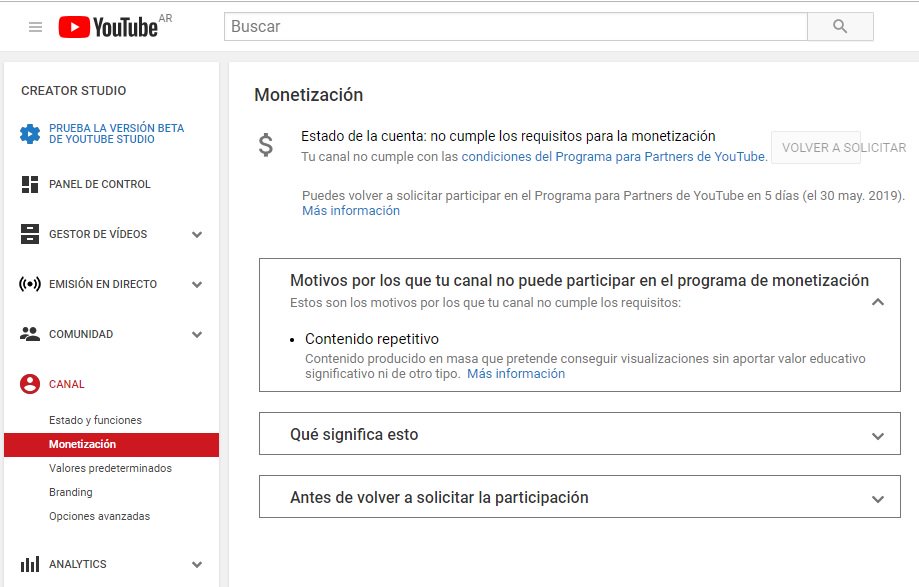Viewport: 919px width, 587px height.
Task: Open Branding submenu item
Action: click(71, 492)
